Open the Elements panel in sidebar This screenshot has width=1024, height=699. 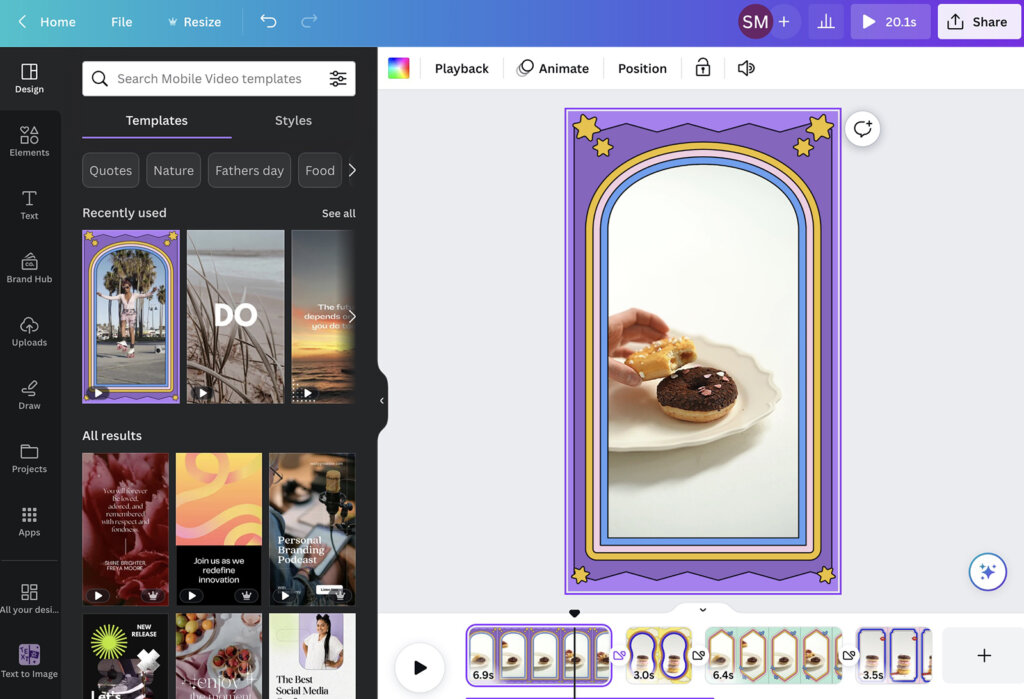[x=29, y=140]
